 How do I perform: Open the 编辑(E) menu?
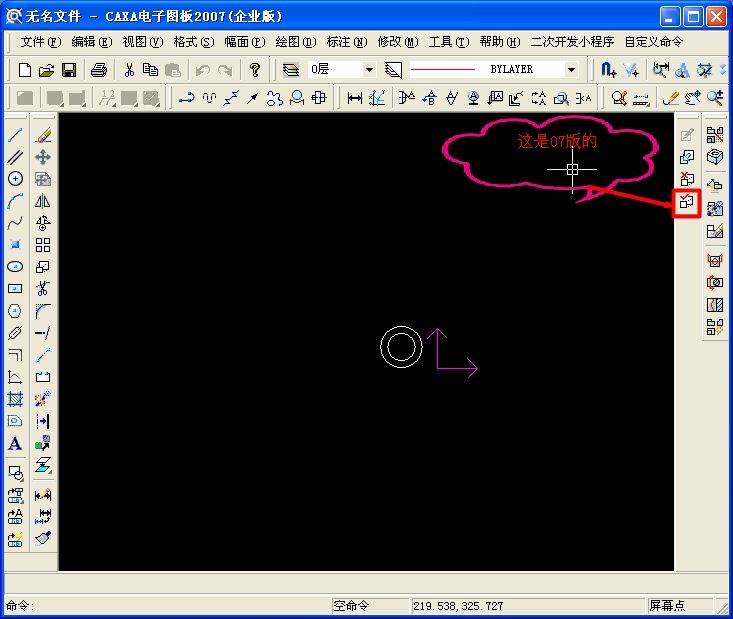tap(92, 42)
